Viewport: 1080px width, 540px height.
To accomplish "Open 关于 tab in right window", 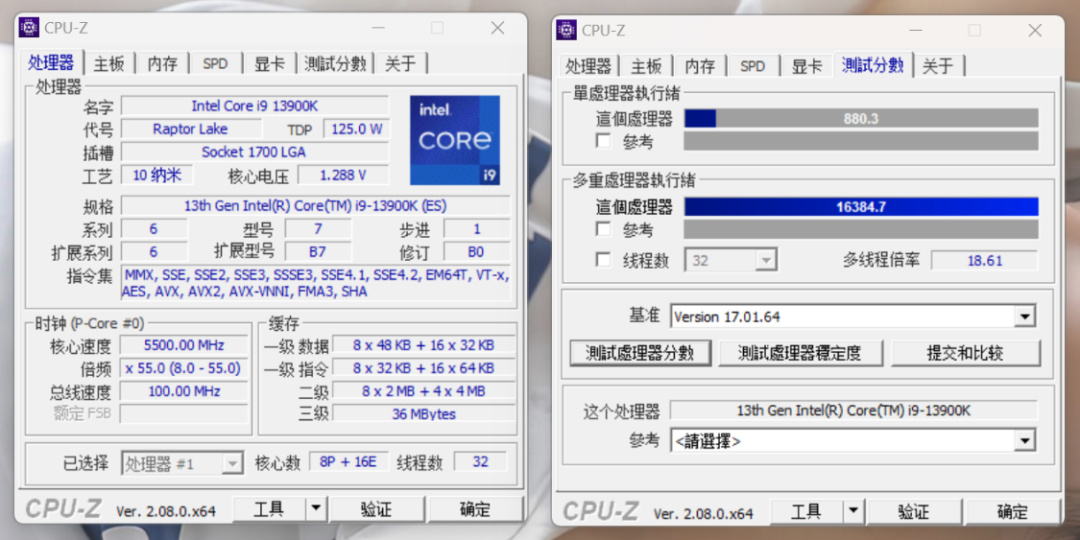I will coord(938,67).
